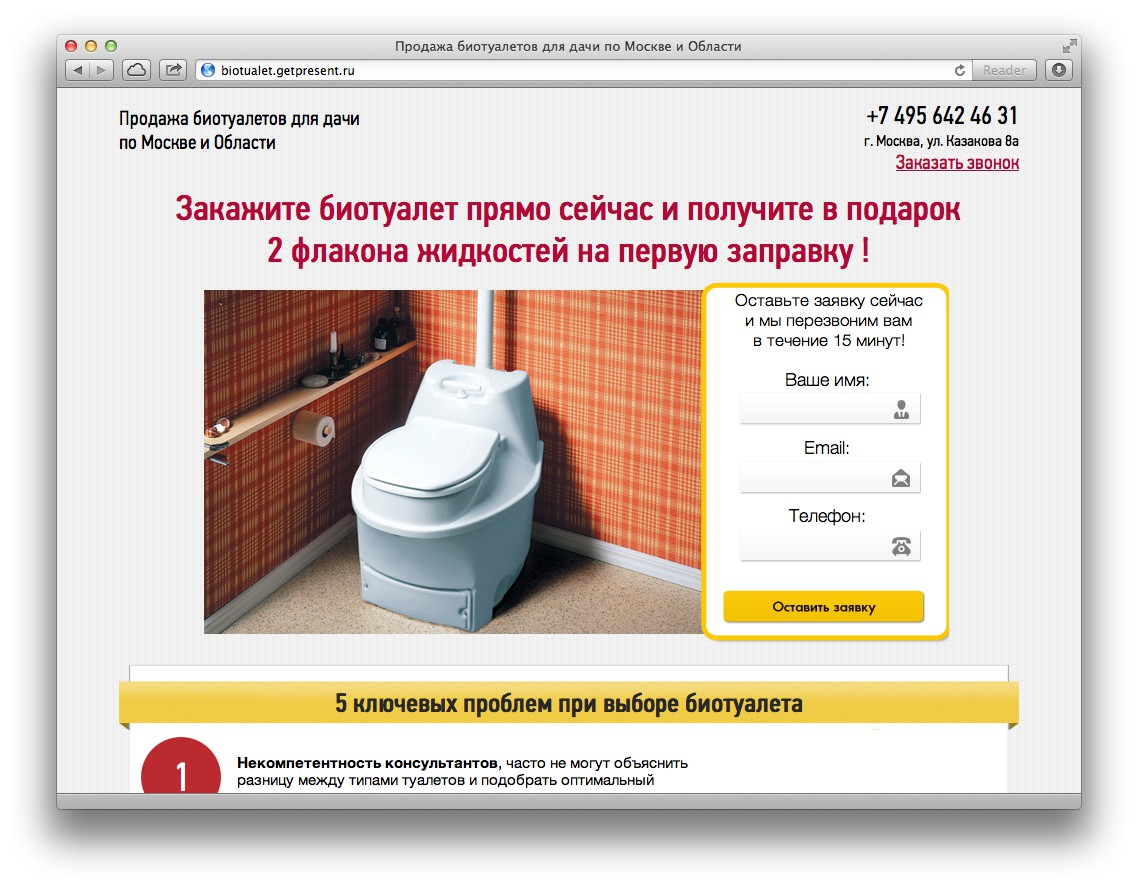Viewport: 1138px width, 888px height.
Task: Click the biotoilet product photo
Action: point(453,462)
